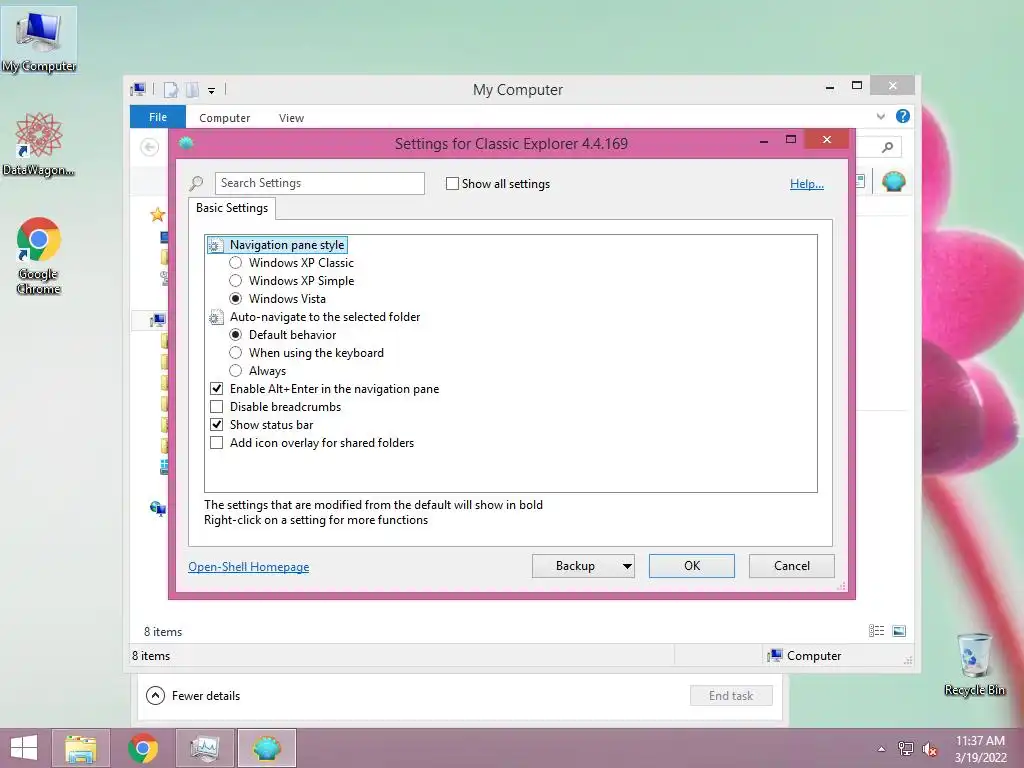Screen dimensions: 1024x768
Task: Collapse the ribbon using chevron arrow
Action: (x=880, y=117)
